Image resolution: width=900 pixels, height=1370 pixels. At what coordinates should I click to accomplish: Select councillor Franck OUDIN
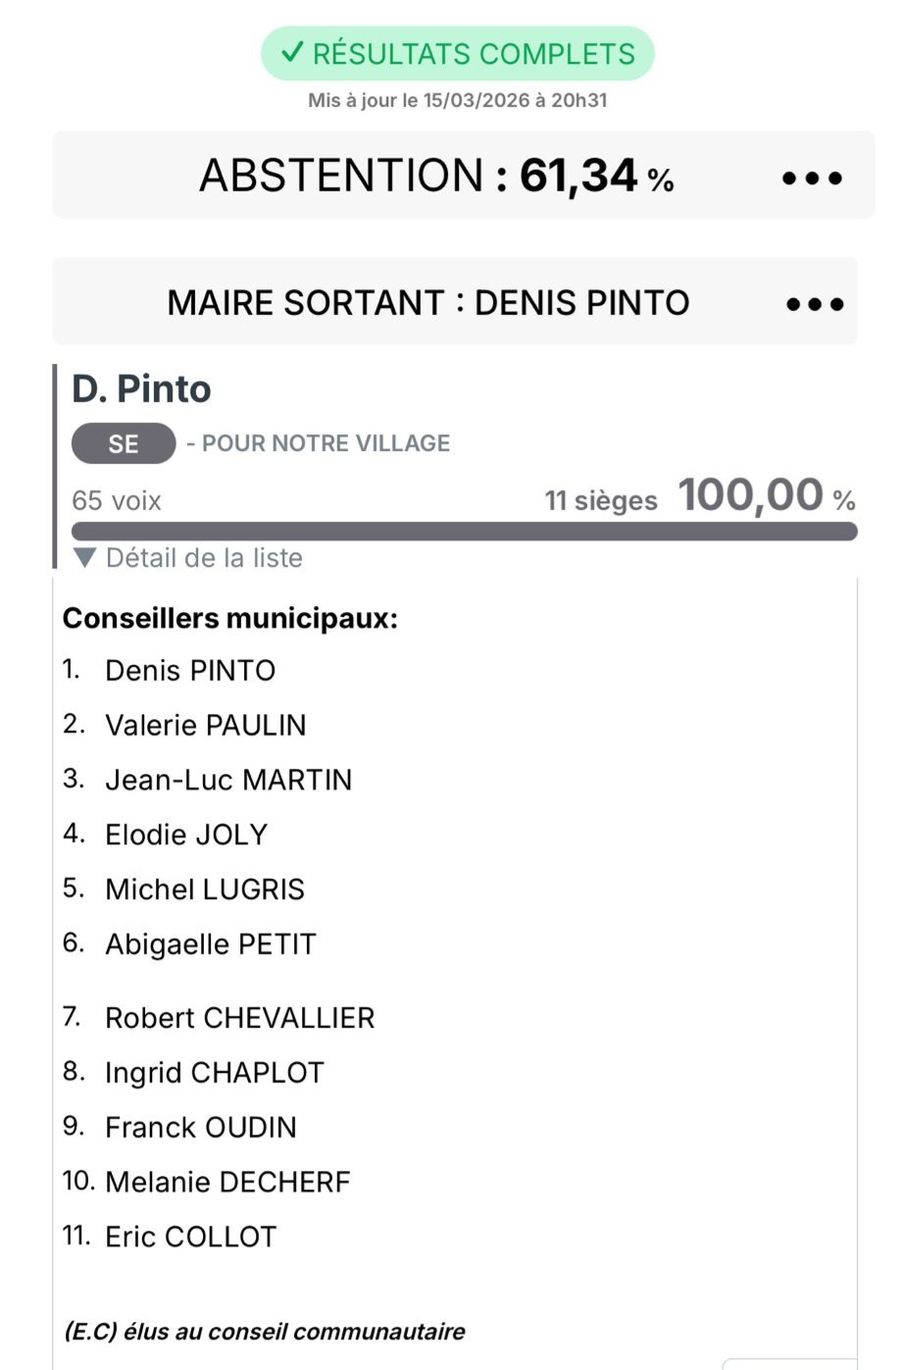point(200,1127)
